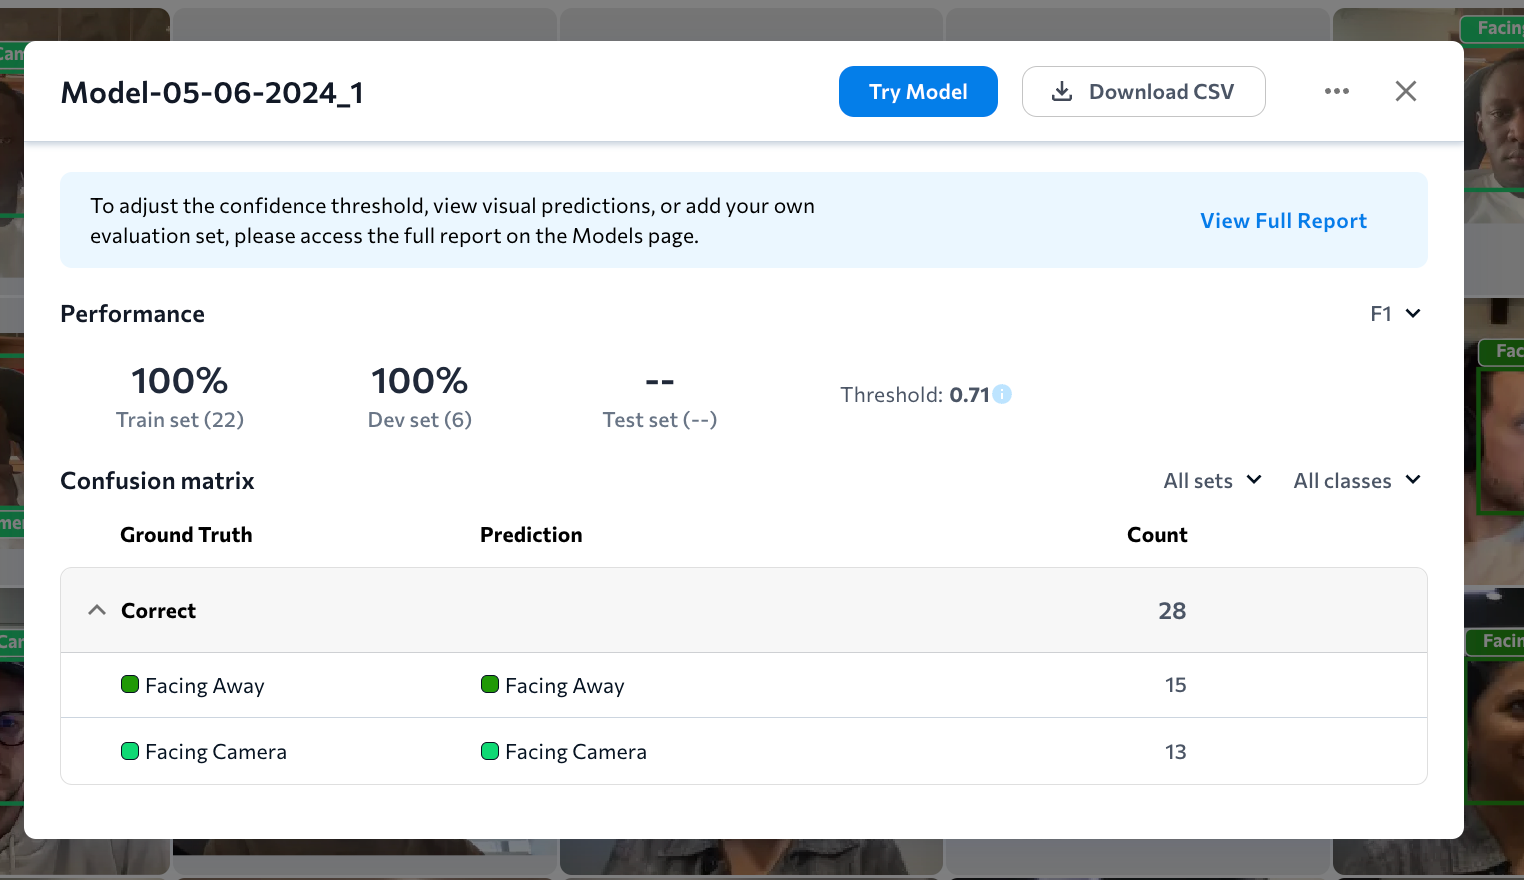This screenshot has height=880, width=1524.
Task: Expand the All sets dropdown
Action: (1212, 481)
